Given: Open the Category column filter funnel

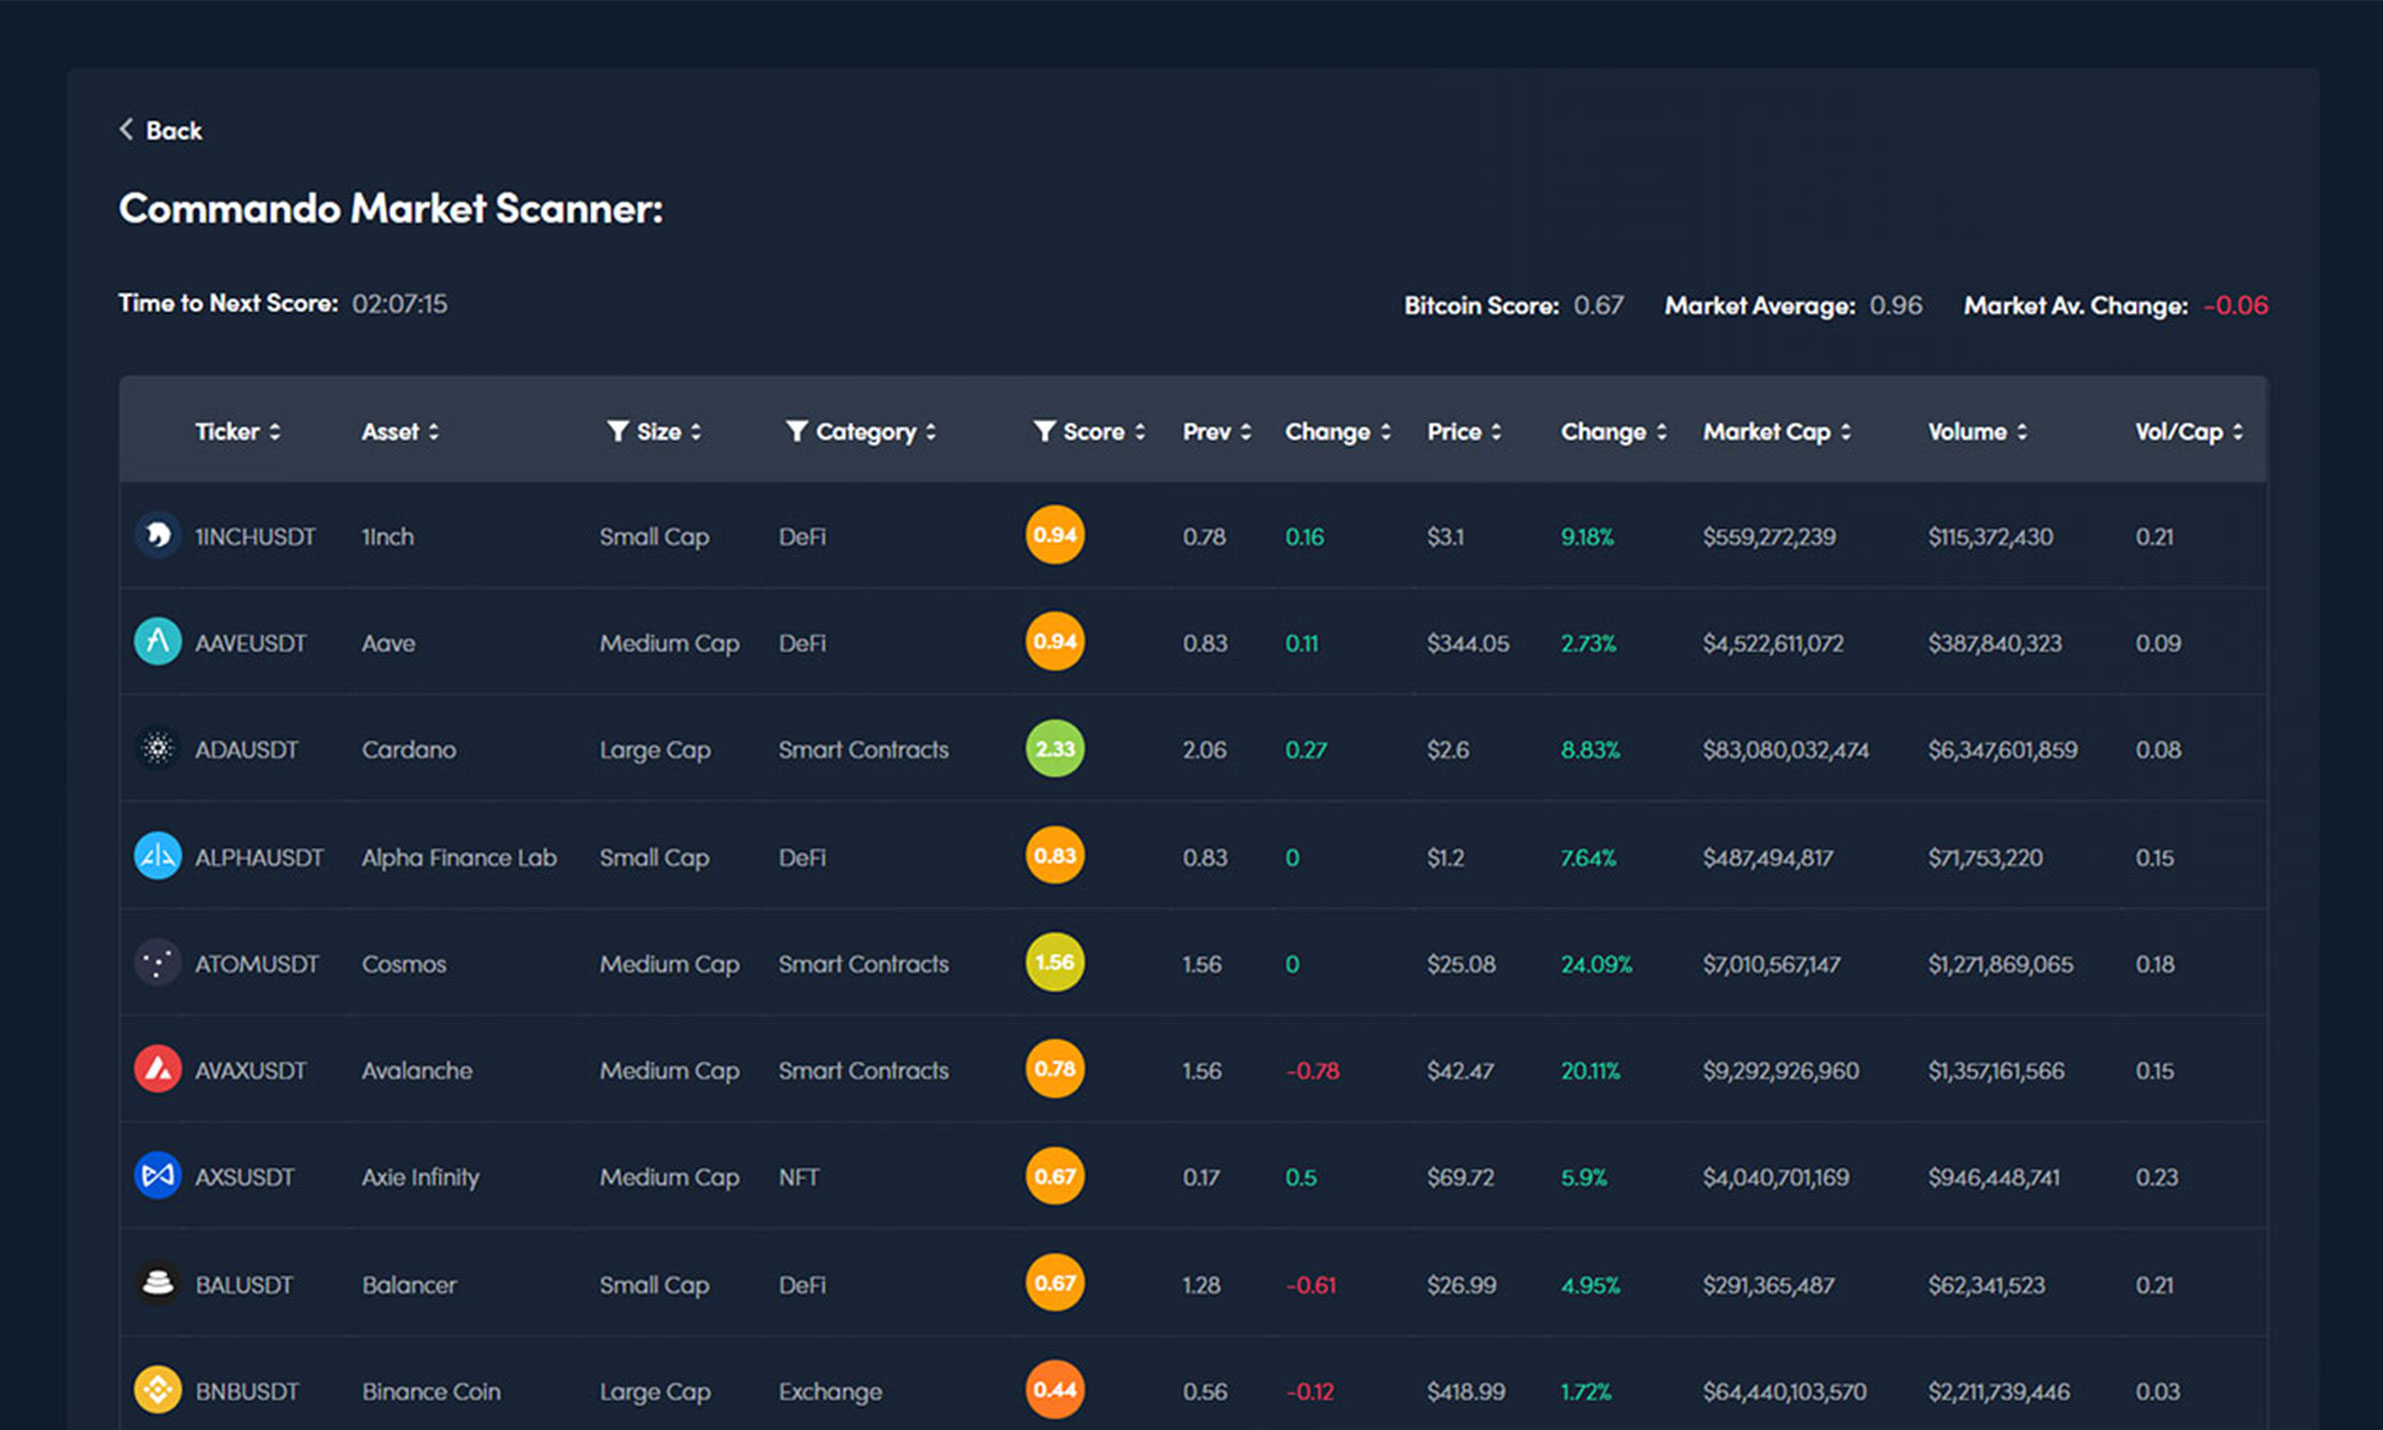Looking at the screenshot, I should (796, 431).
